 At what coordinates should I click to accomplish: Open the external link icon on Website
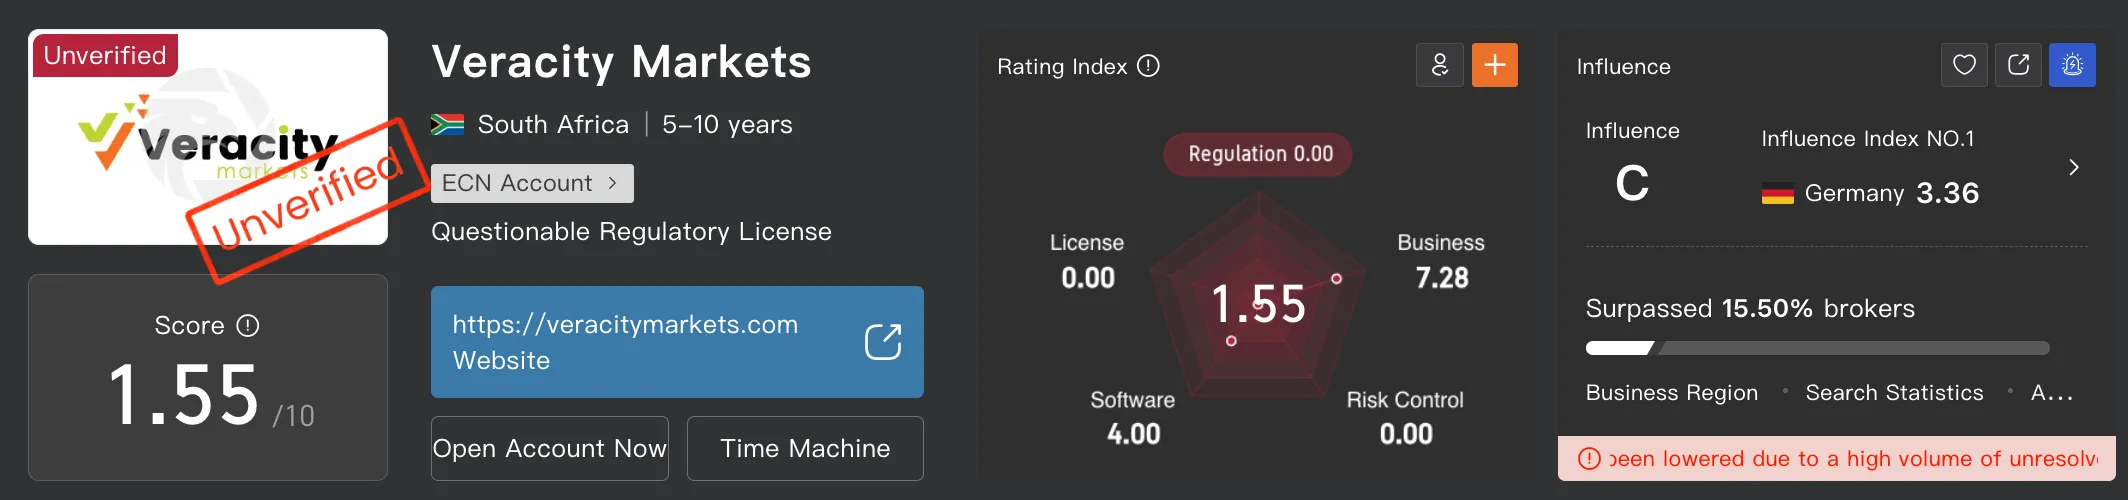click(883, 342)
